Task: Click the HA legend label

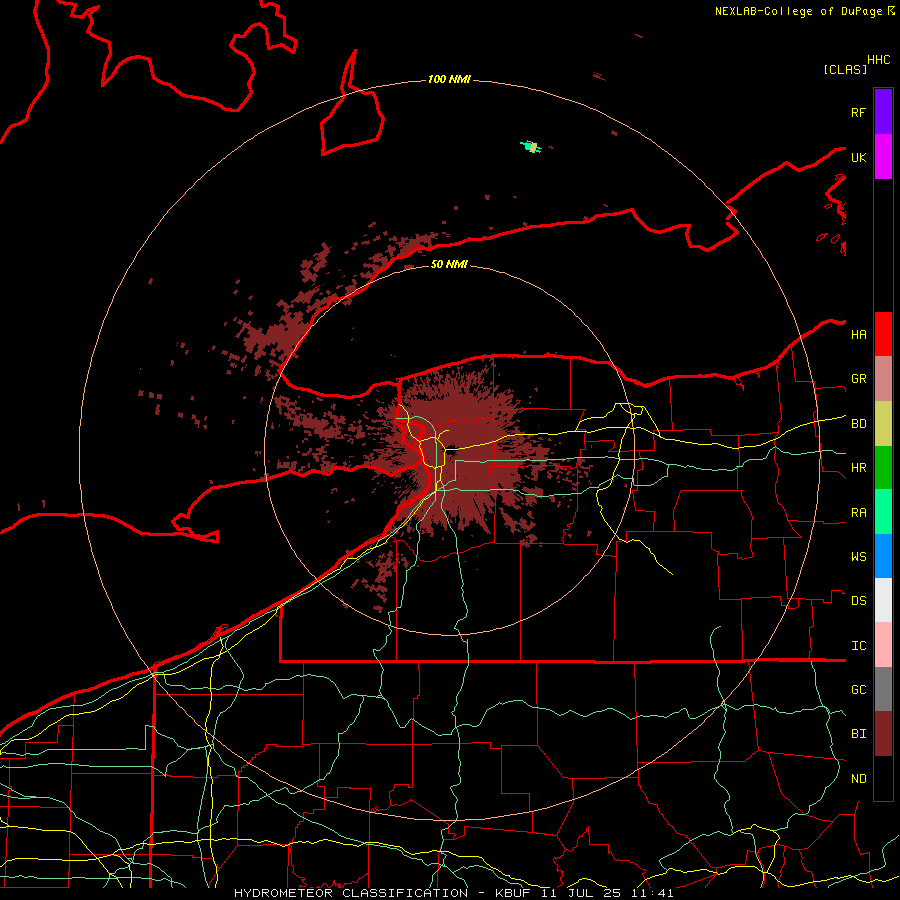Action: tap(858, 335)
